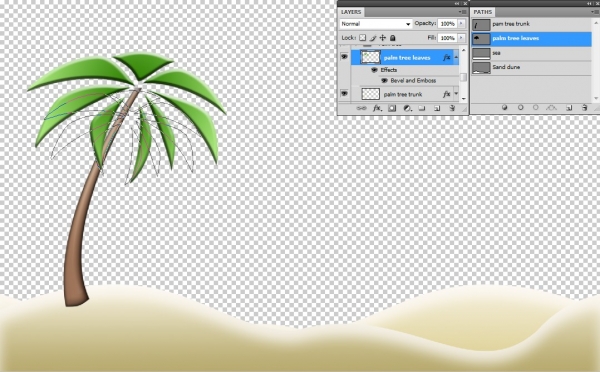Create a new layer in the Layers panel
The width and height of the screenshot is (600, 372).
(x=437, y=108)
